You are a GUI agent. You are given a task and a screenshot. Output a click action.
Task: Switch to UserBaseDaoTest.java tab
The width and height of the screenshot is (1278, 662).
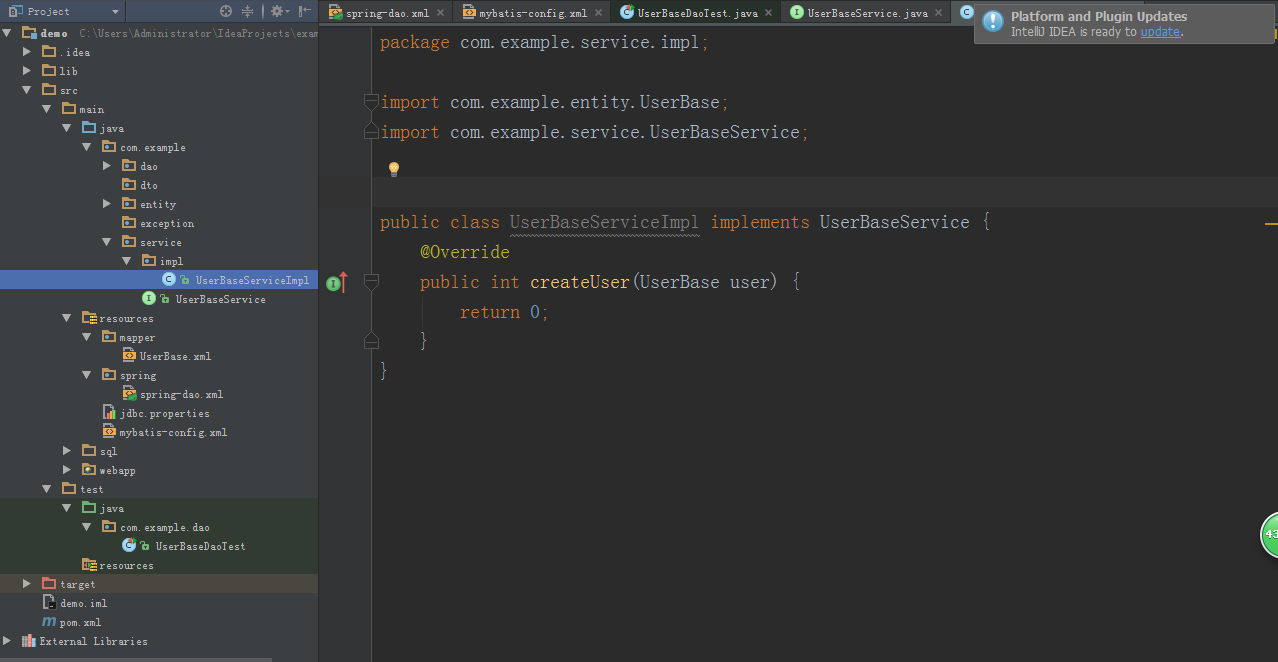click(x=698, y=13)
